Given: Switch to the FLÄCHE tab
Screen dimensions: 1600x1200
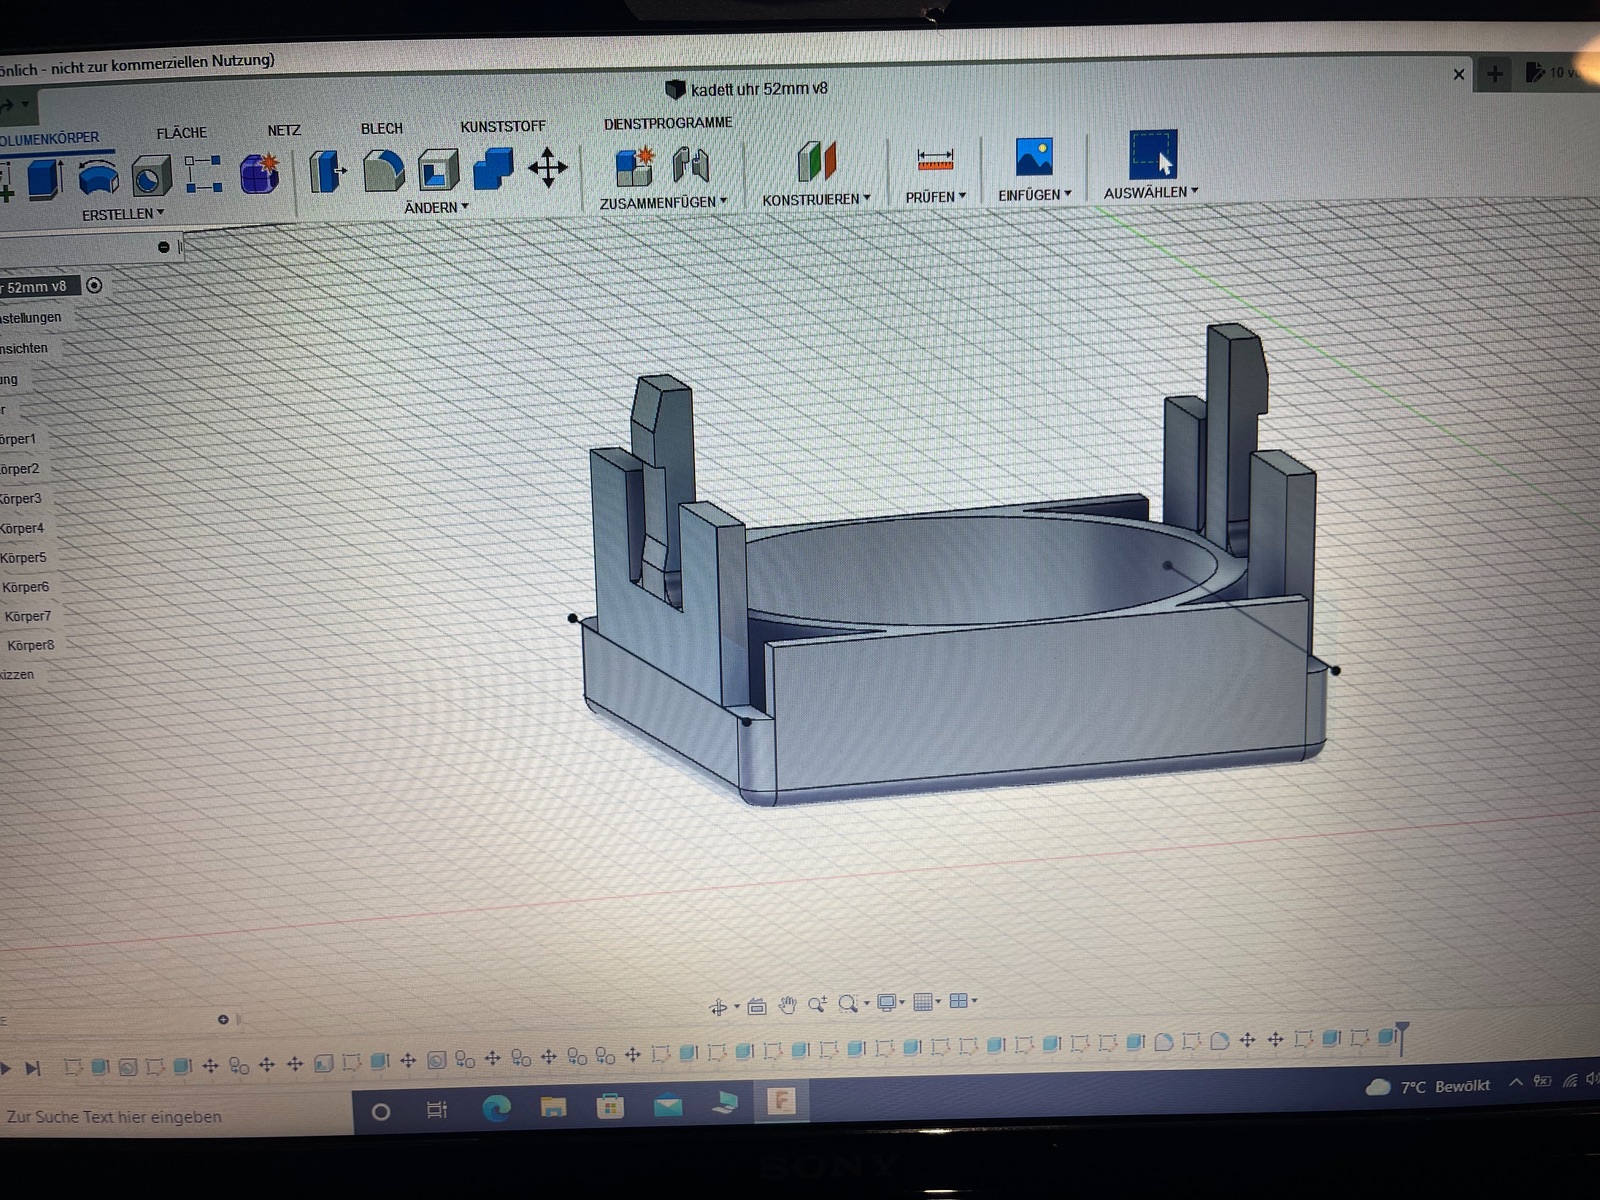Looking at the screenshot, I should (x=181, y=133).
